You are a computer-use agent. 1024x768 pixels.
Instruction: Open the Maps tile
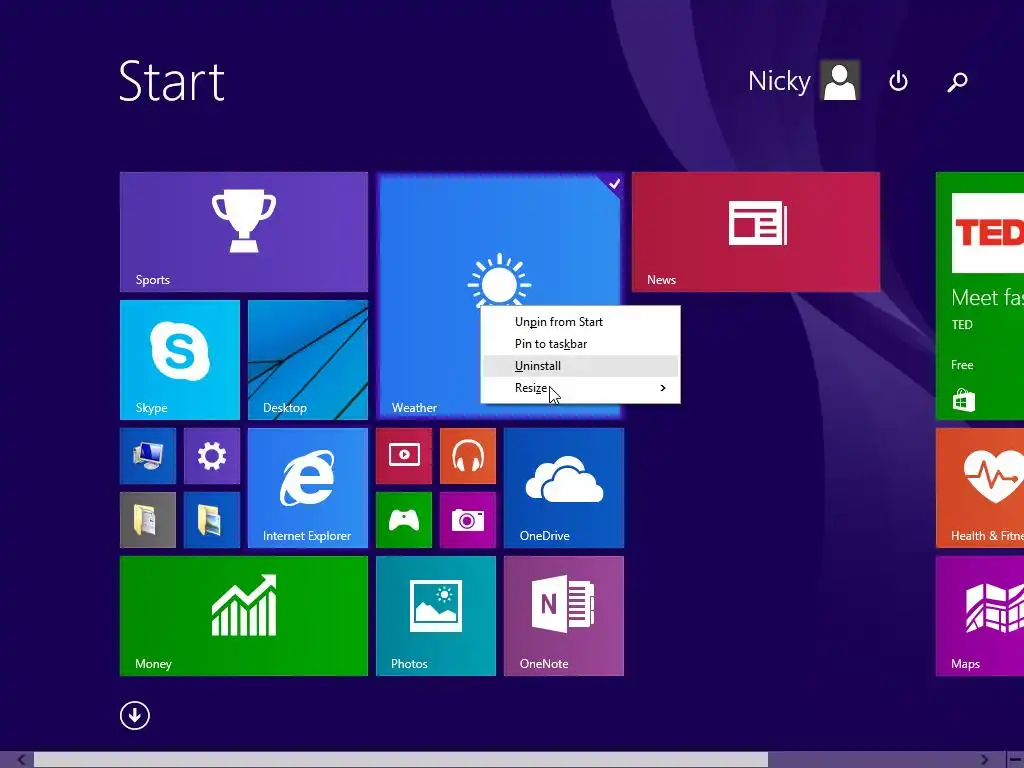(x=980, y=616)
